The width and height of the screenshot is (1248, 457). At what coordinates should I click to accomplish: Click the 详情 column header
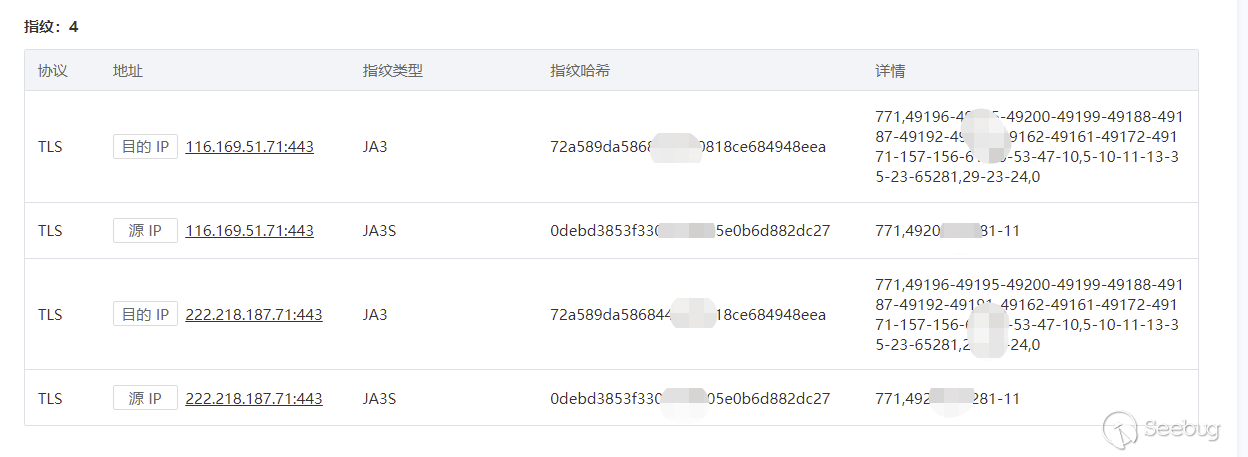point(890,72)
